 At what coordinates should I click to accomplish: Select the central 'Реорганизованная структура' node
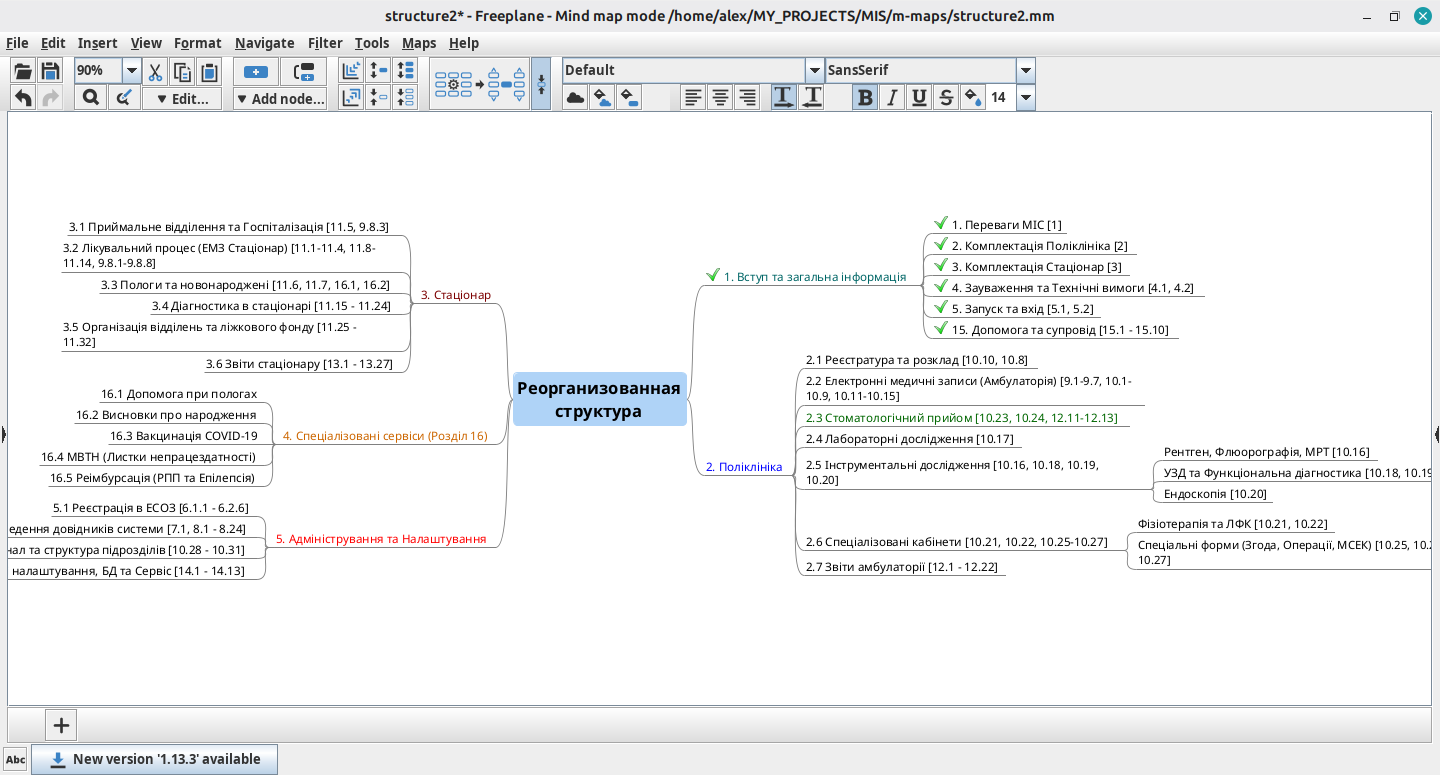pyautogui.click(x=600, y=399)
